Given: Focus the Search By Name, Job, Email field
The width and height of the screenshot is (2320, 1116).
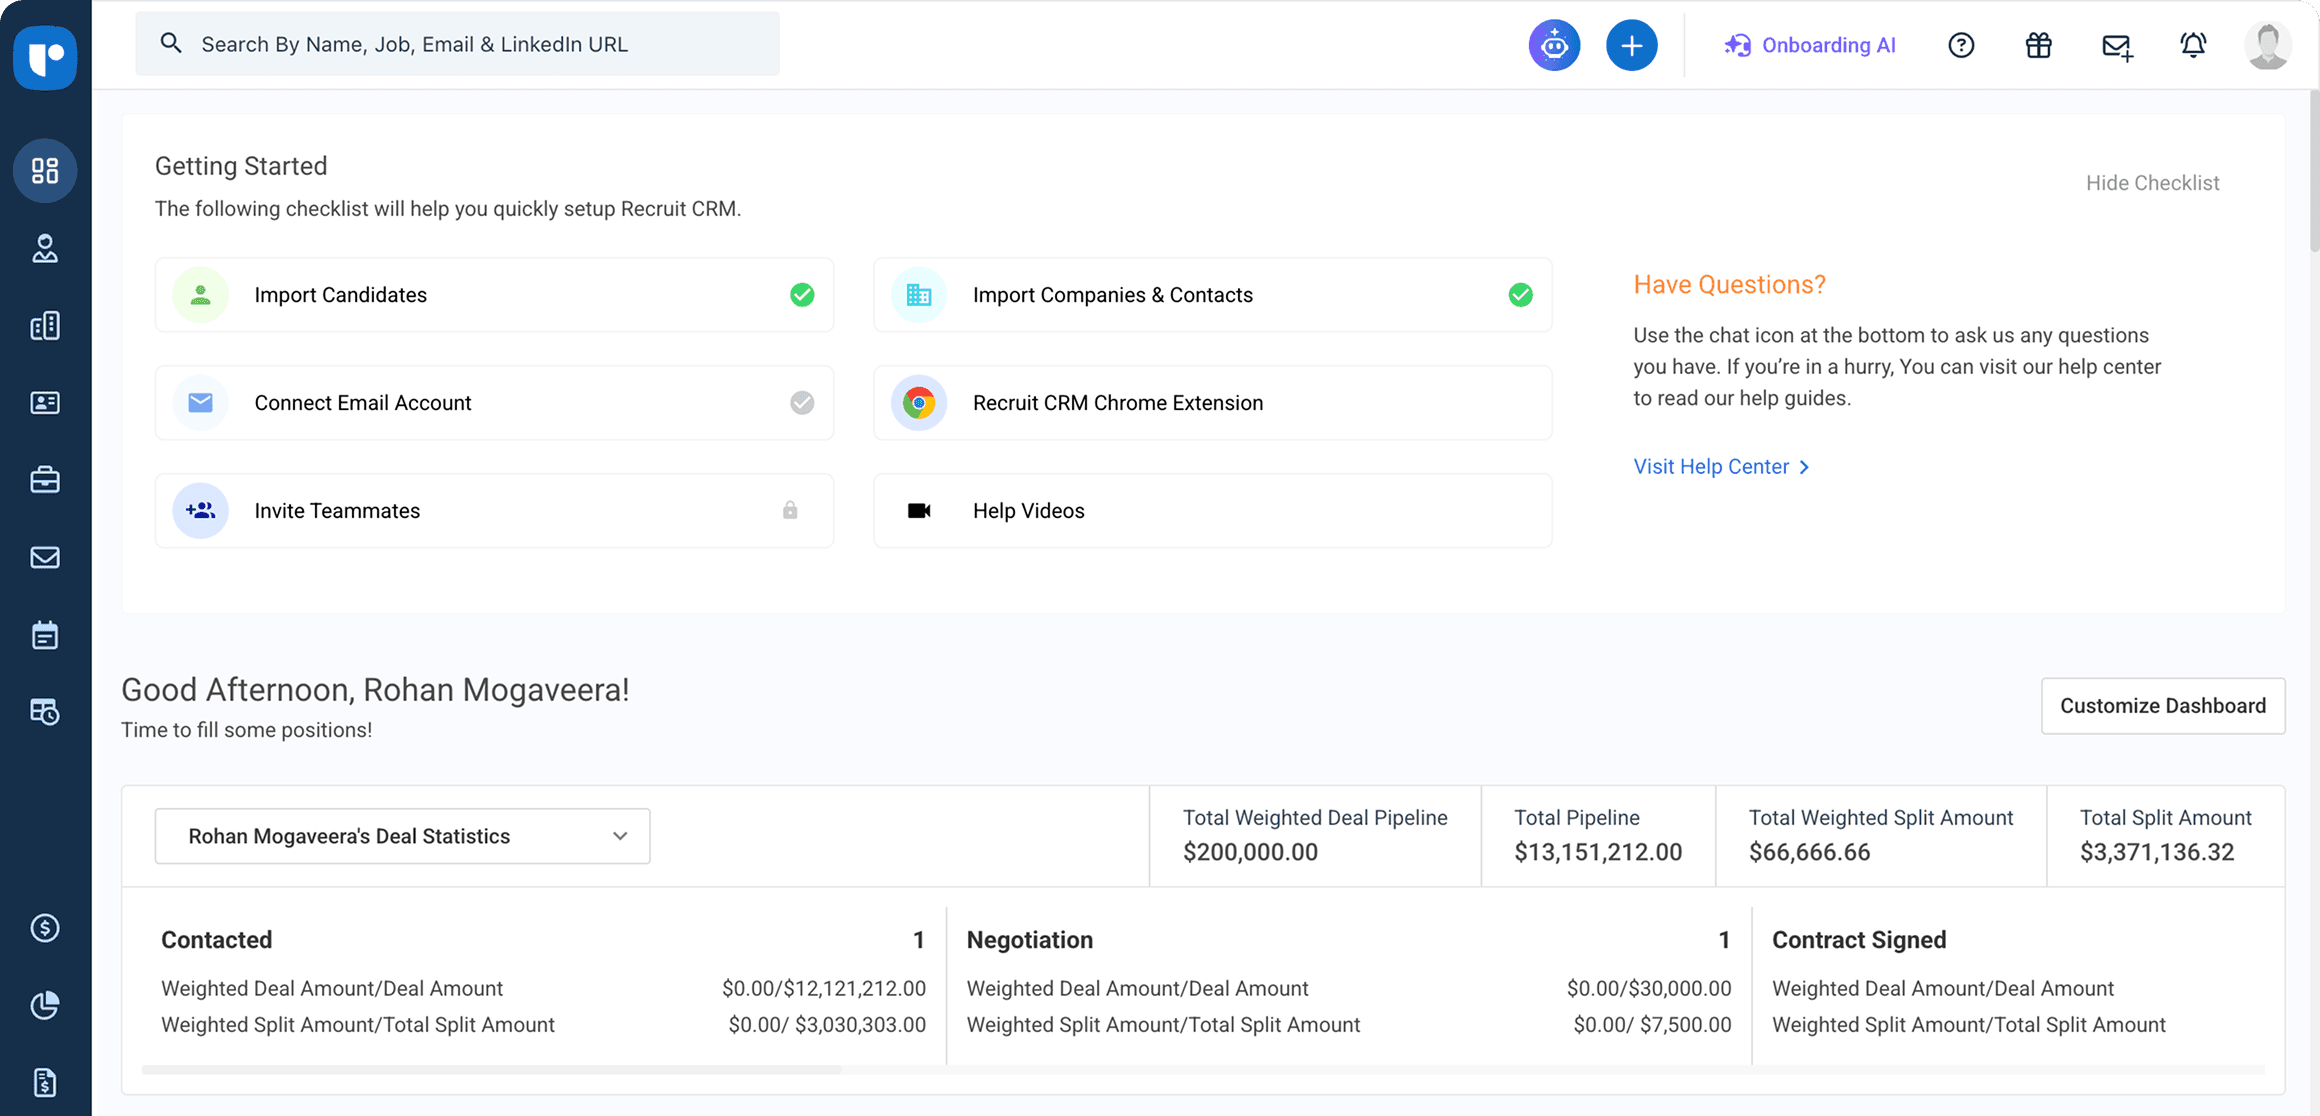Looking at the screenshot, I should click(457, 44).
